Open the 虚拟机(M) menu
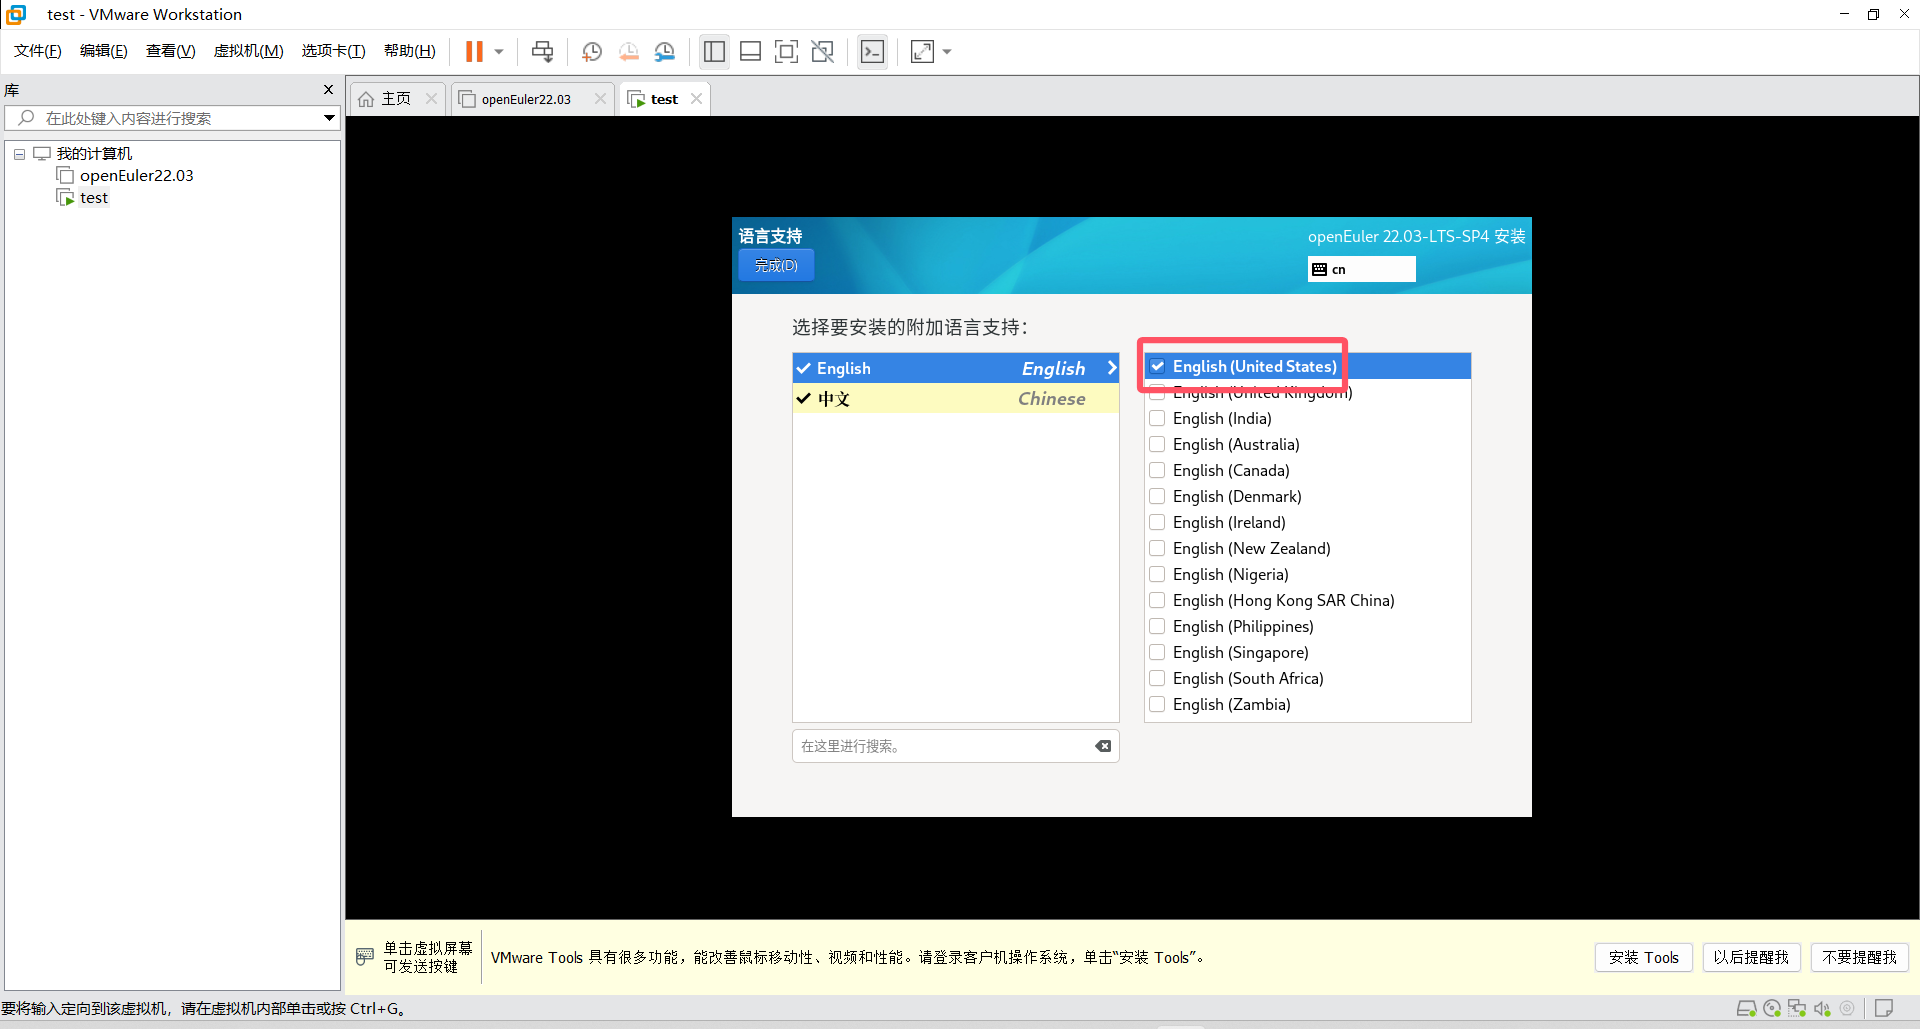 pos(249,51)
